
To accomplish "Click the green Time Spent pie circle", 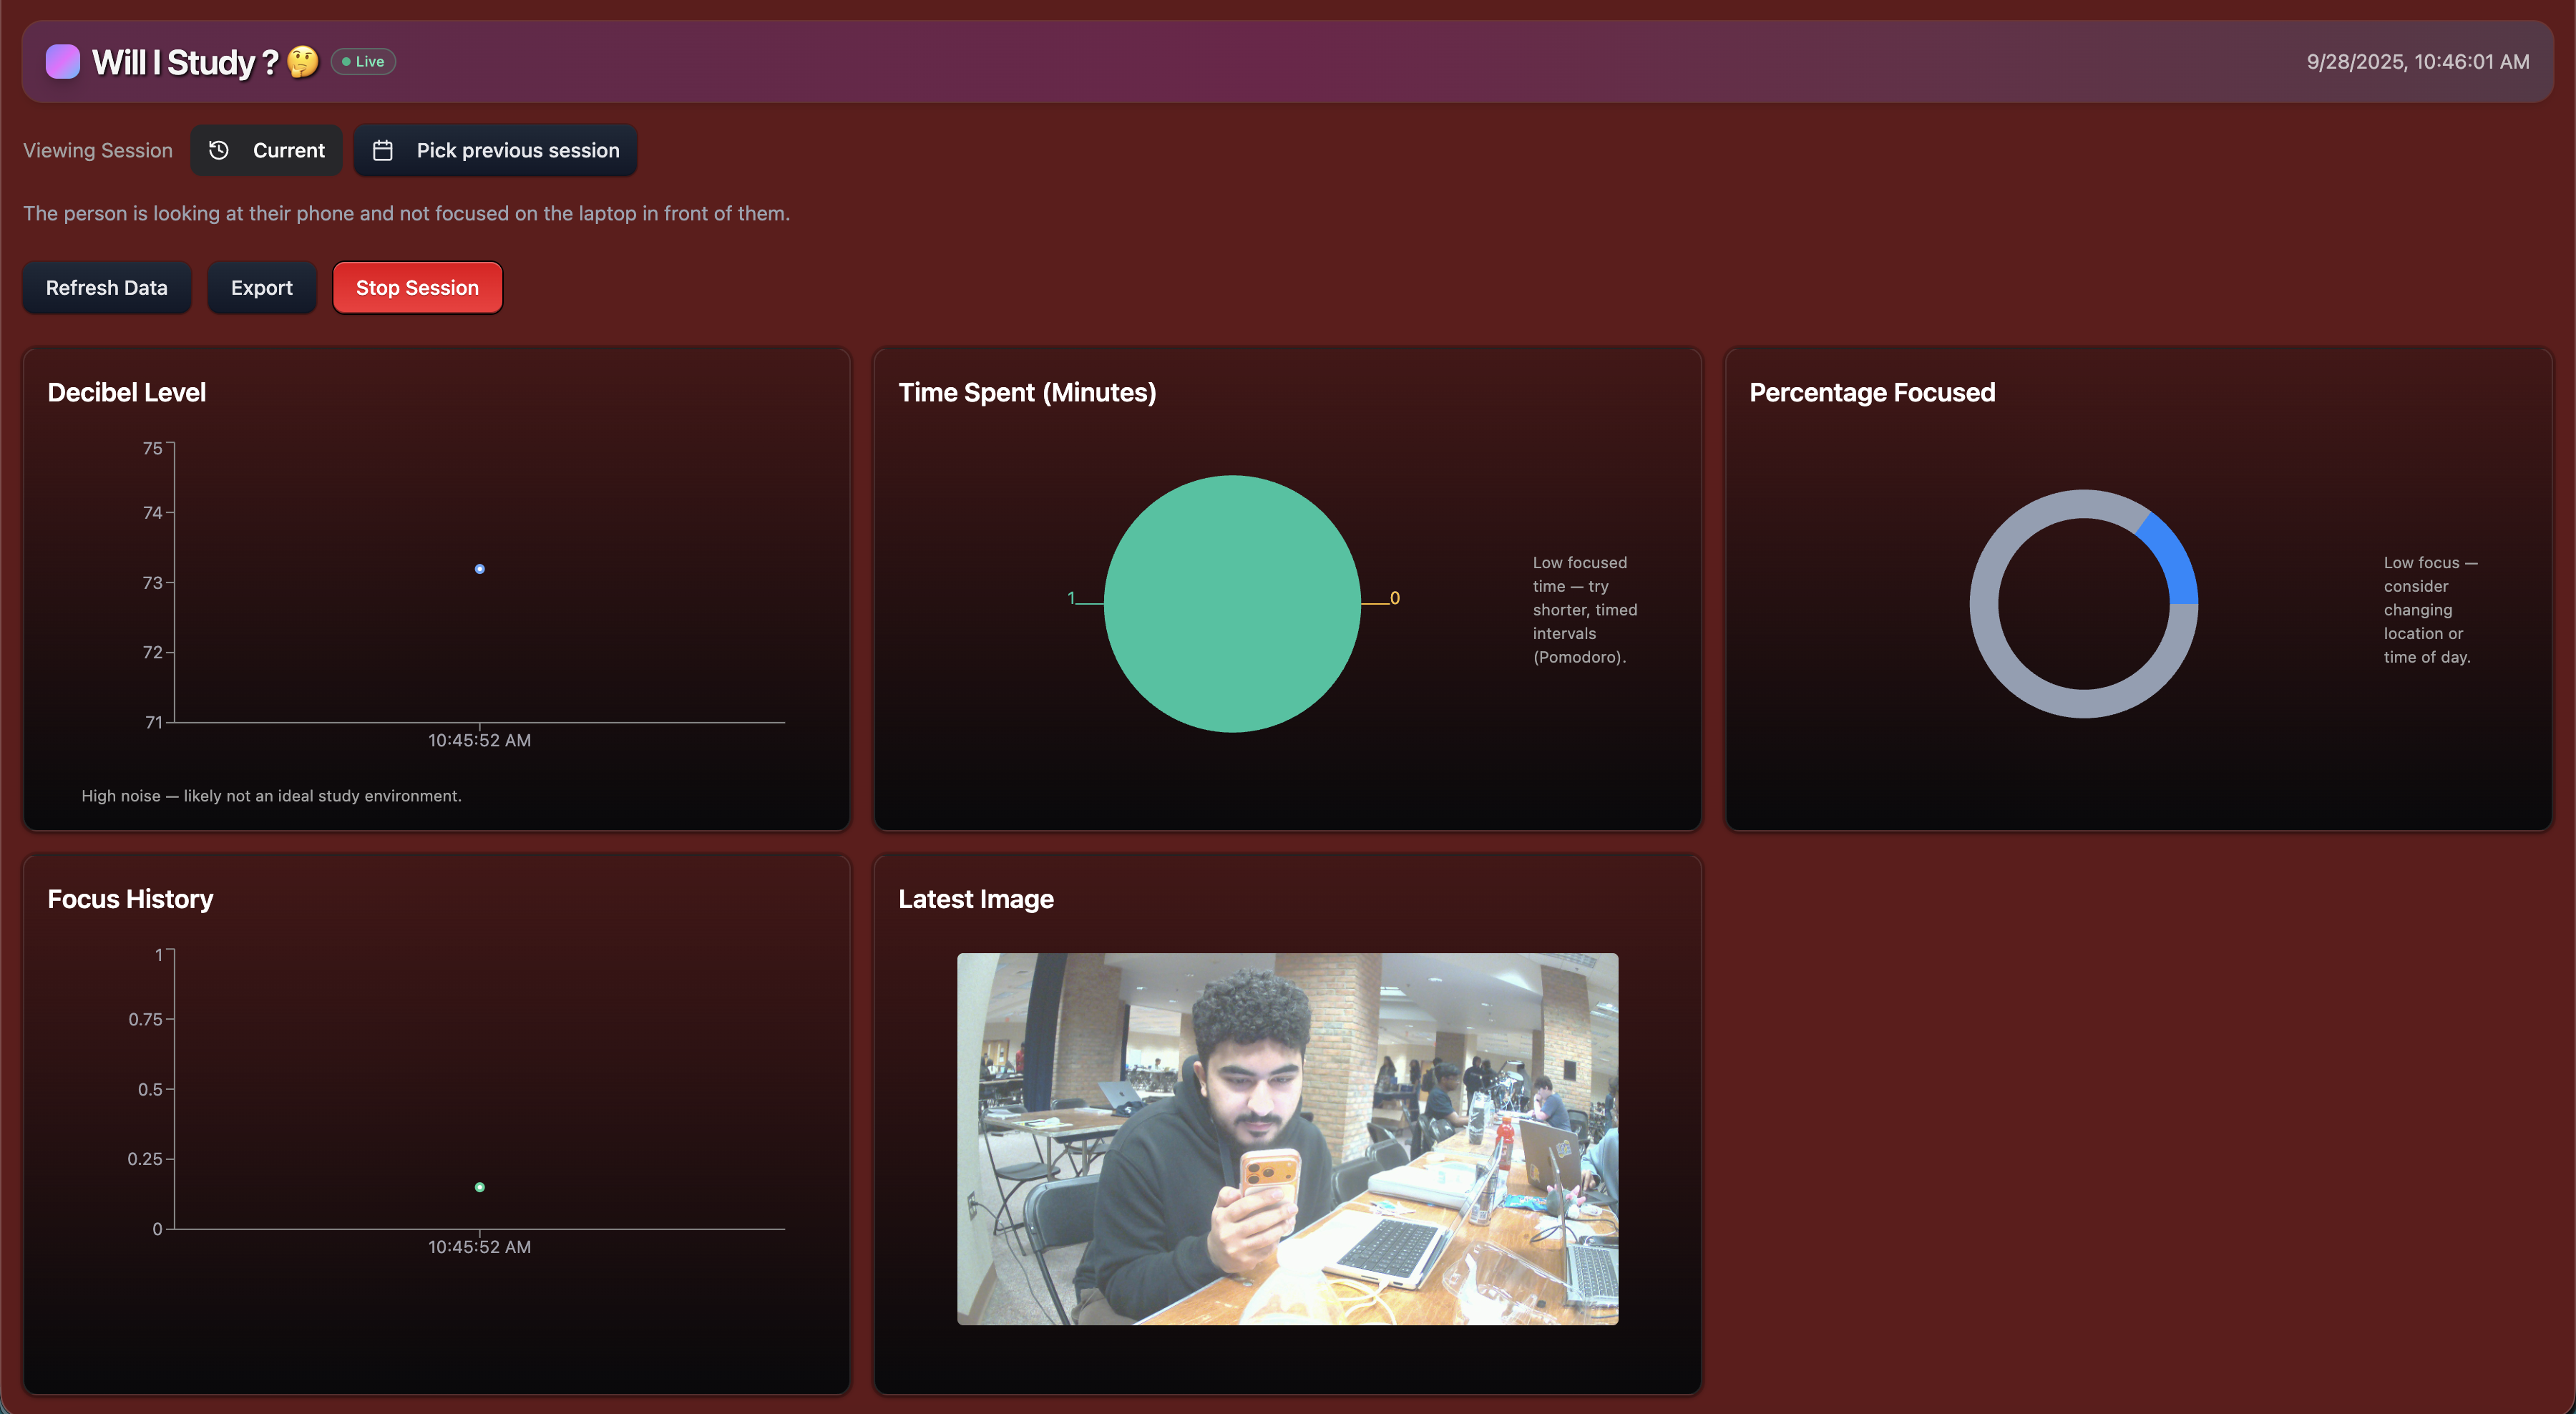I will click(1232, 604).
